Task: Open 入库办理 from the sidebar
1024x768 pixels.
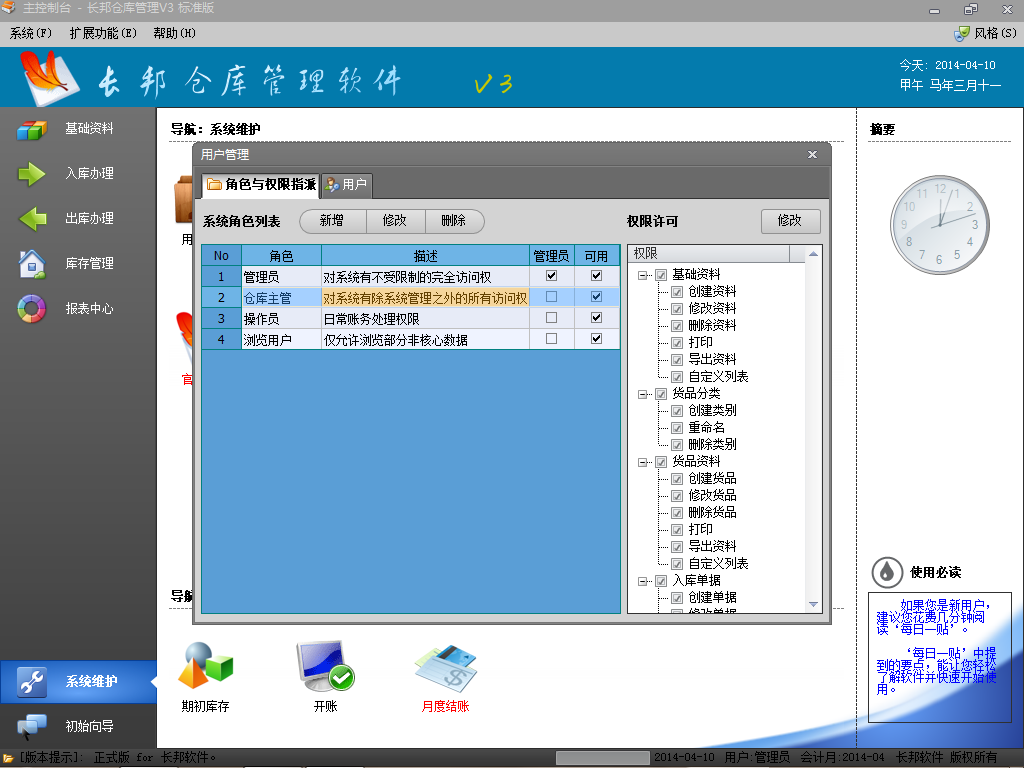Action: [x=32, y=174]
